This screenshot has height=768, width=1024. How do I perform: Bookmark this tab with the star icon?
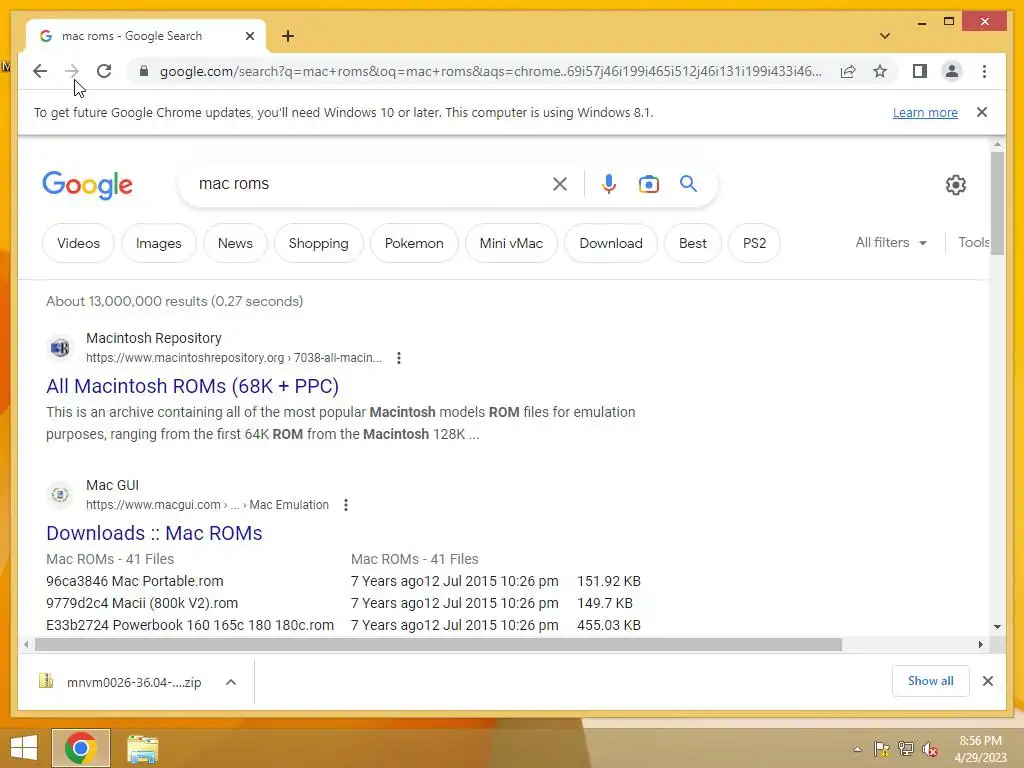click(x=880, y=71)
